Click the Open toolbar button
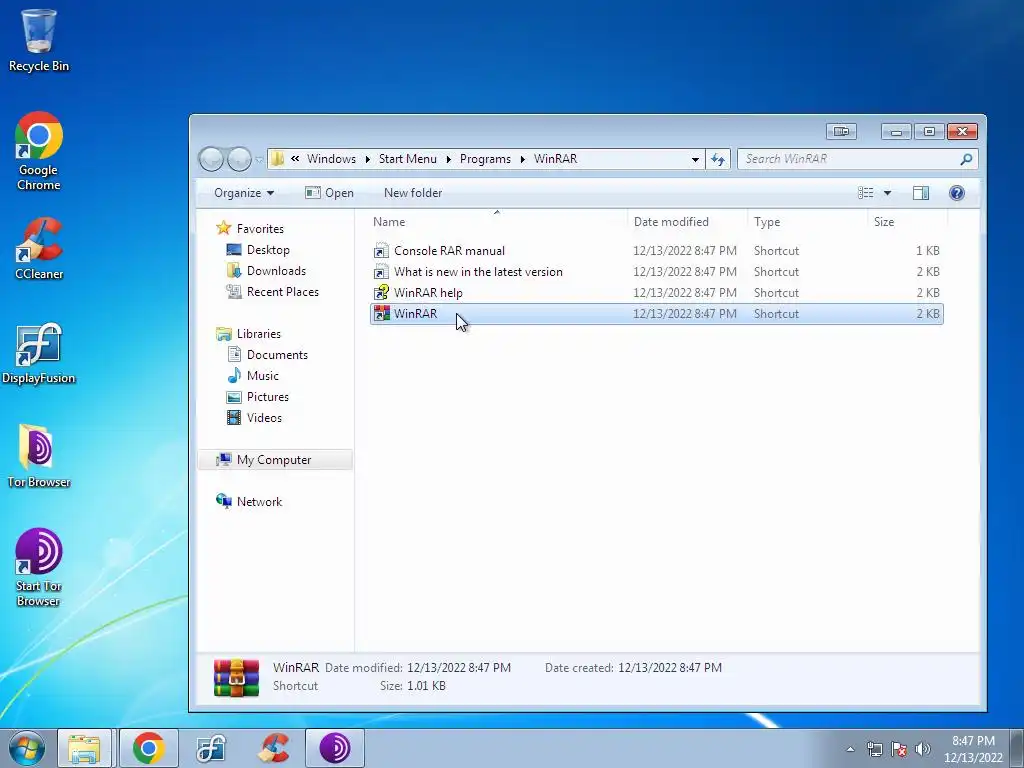This screenshot has height=768, width=1024. point(330,193)
